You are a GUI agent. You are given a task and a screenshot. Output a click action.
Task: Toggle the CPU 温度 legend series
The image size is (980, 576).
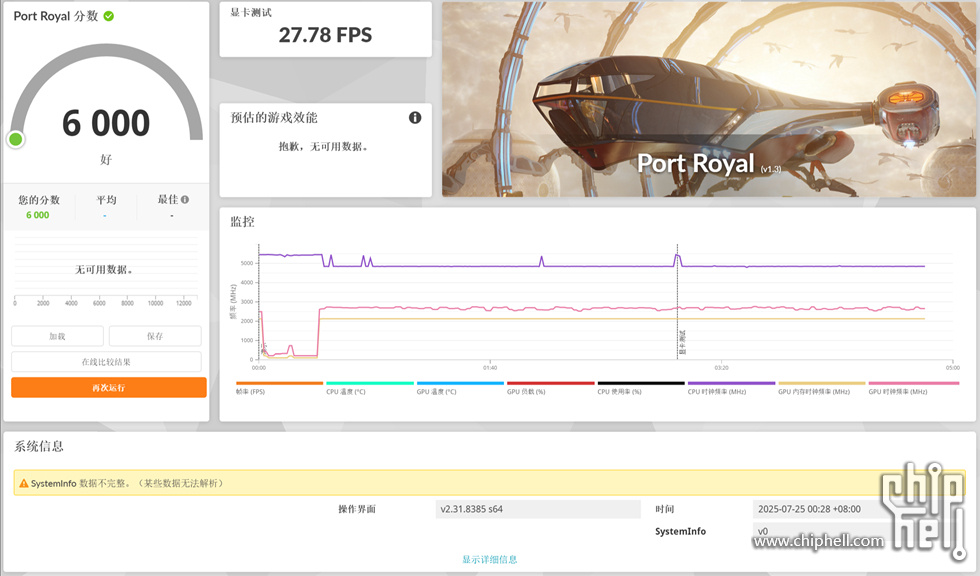[369, 388]
